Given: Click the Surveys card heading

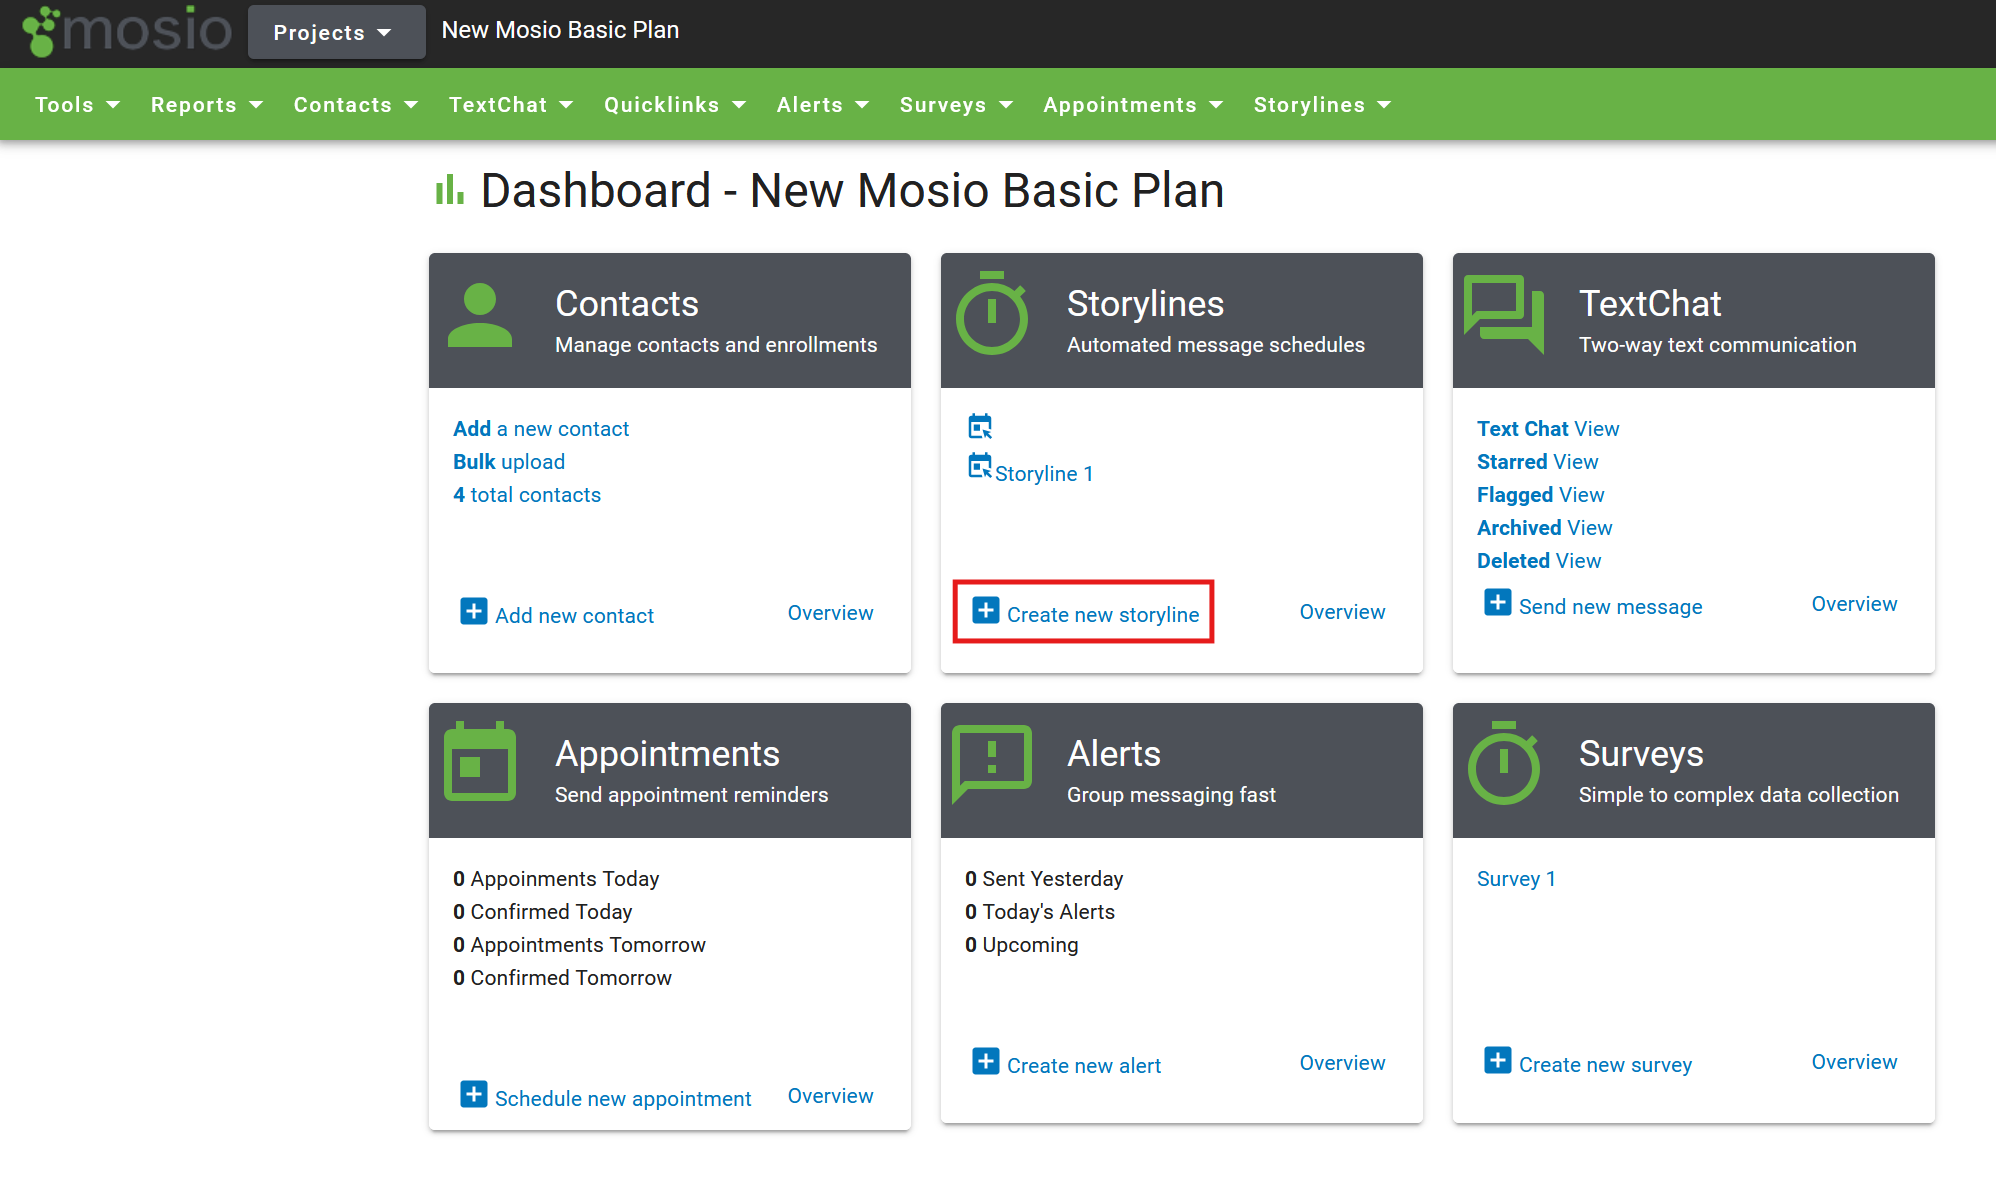Looking at the screenshot, I should tap(1641, 754).
